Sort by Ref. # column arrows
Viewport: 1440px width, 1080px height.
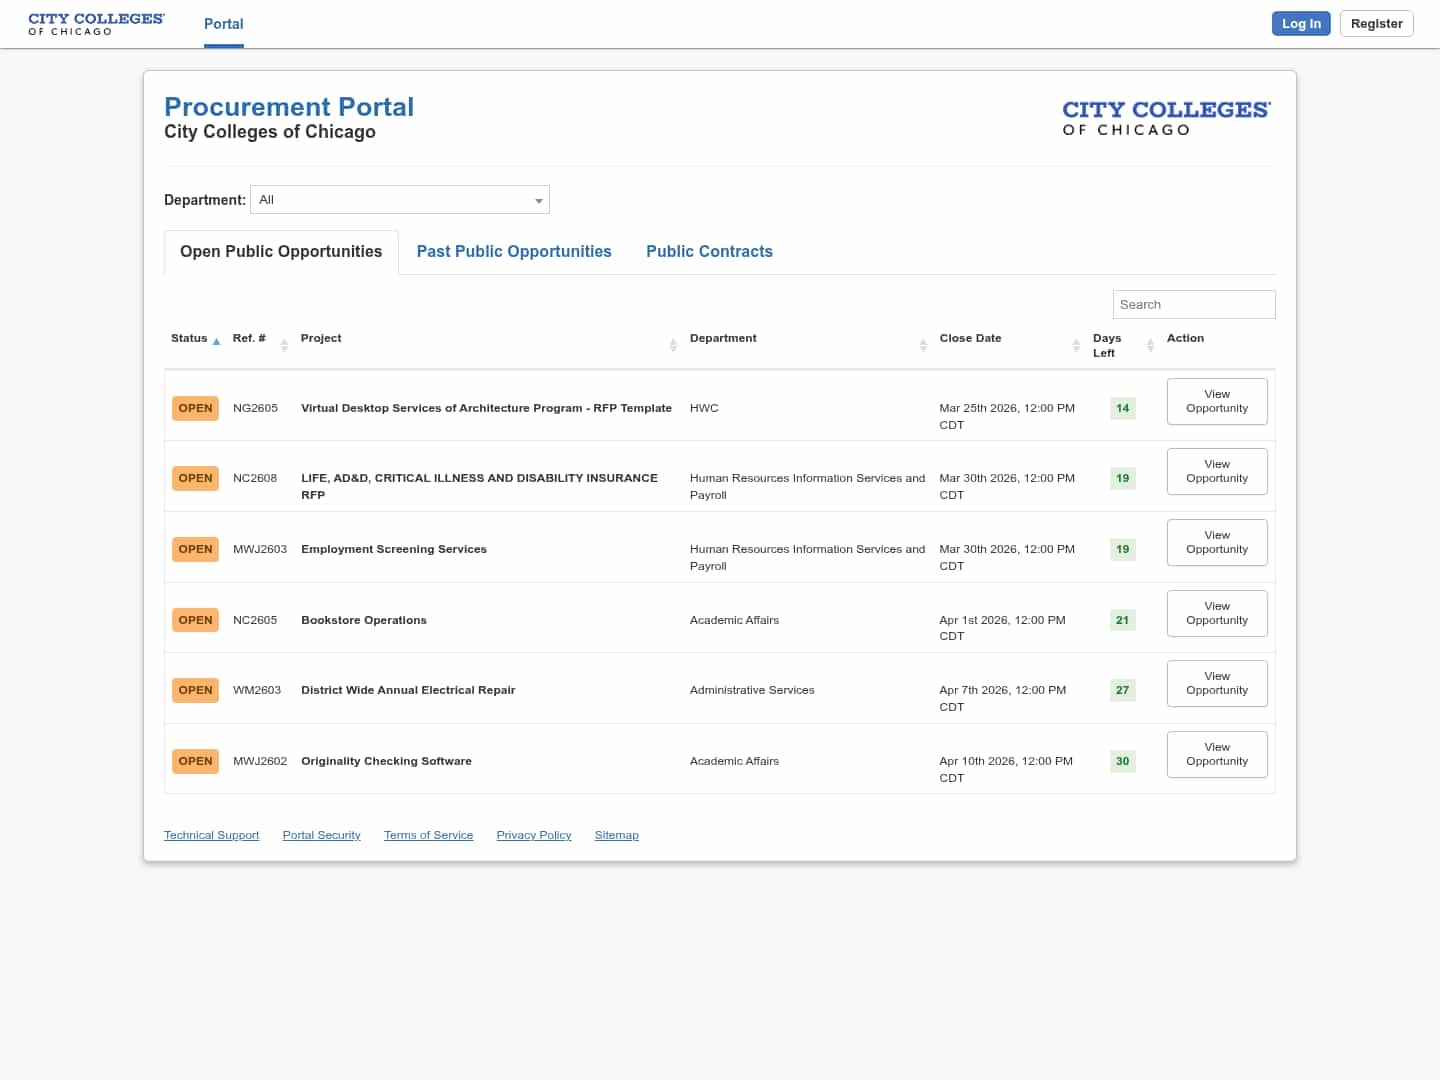pos(284,345)
